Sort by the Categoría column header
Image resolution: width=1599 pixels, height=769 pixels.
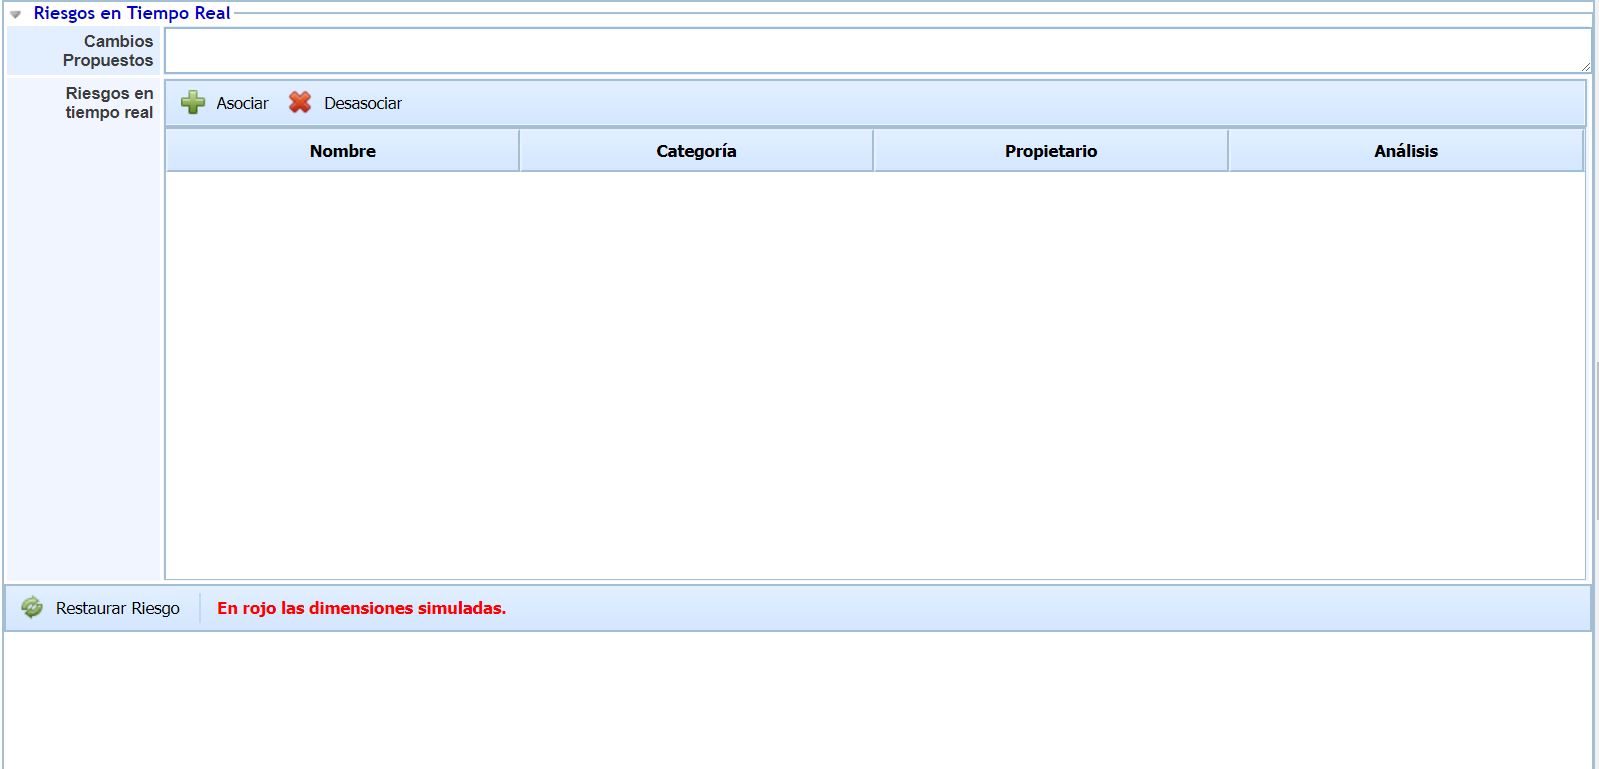click(x=696, y=151)
